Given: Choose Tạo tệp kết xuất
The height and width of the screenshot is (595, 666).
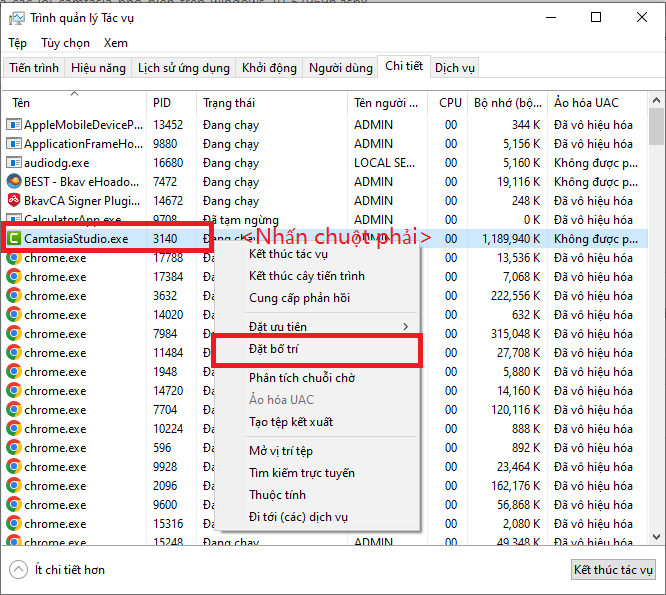Looking at the screenshot, I should pos(318,422).
